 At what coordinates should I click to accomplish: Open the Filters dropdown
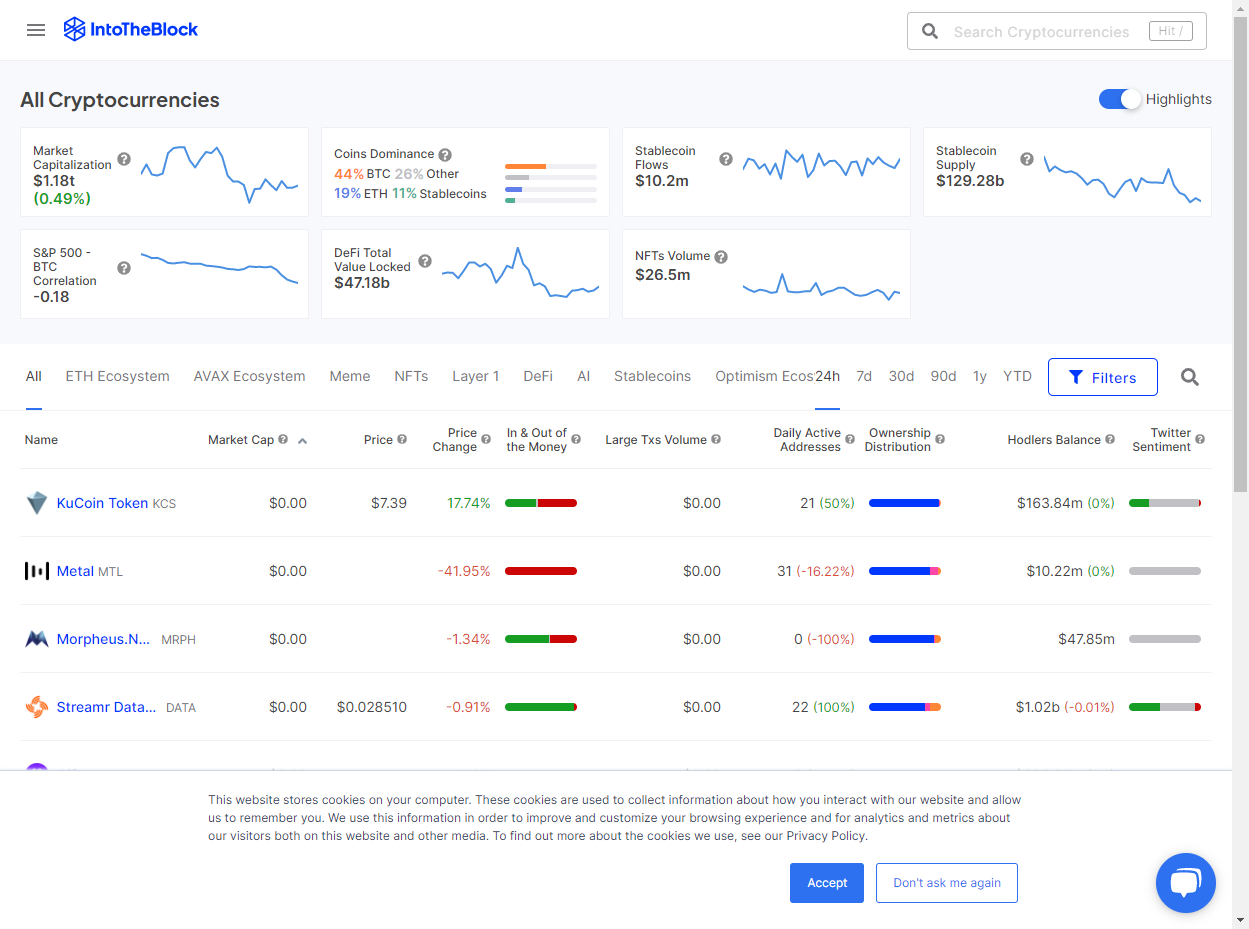coord(1102,377)
